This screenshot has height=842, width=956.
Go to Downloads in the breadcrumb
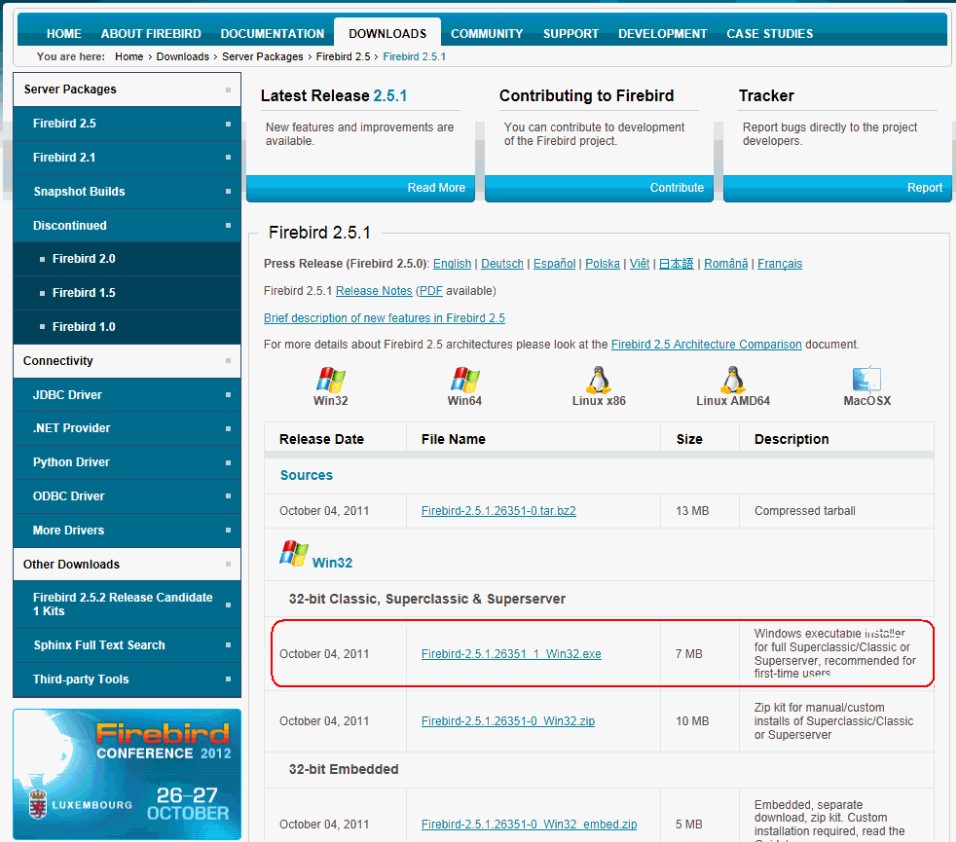coord(182,57)
